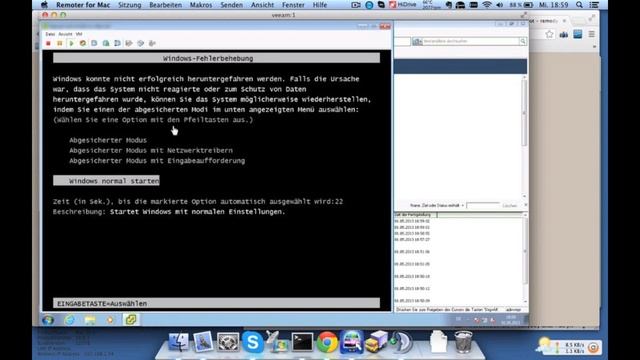Image resolution: width=640 pixels, height=360 pixels.
Task: Open Windows Explorer folder in remote taskbar
Action: tap(90, 320)
